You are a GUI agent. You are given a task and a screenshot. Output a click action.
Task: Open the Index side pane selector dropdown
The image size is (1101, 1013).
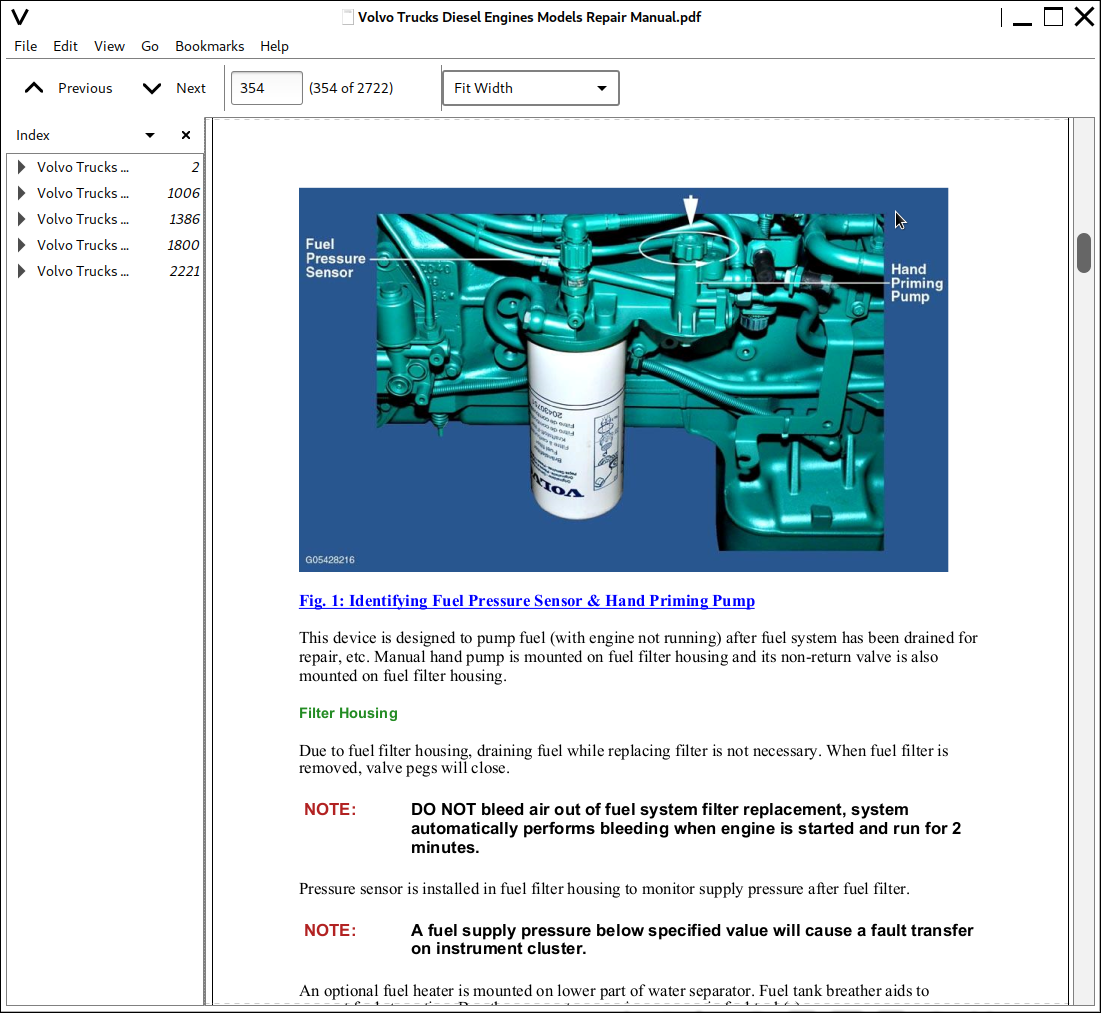click(150, 135)
